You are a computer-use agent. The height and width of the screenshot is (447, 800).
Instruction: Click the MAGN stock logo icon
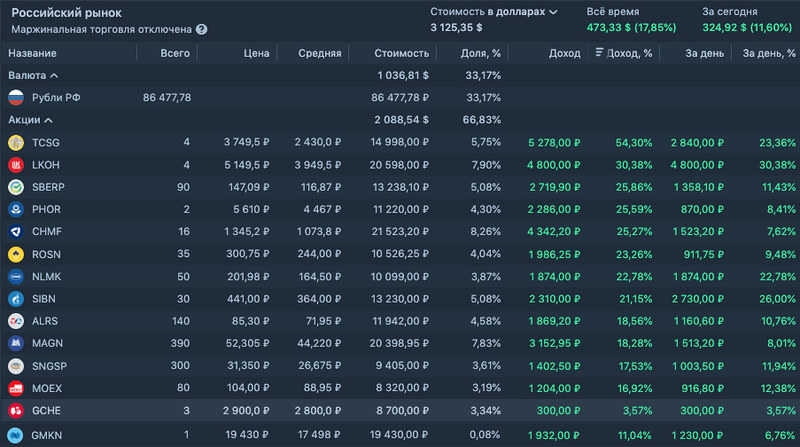click(x=16, y=343)
